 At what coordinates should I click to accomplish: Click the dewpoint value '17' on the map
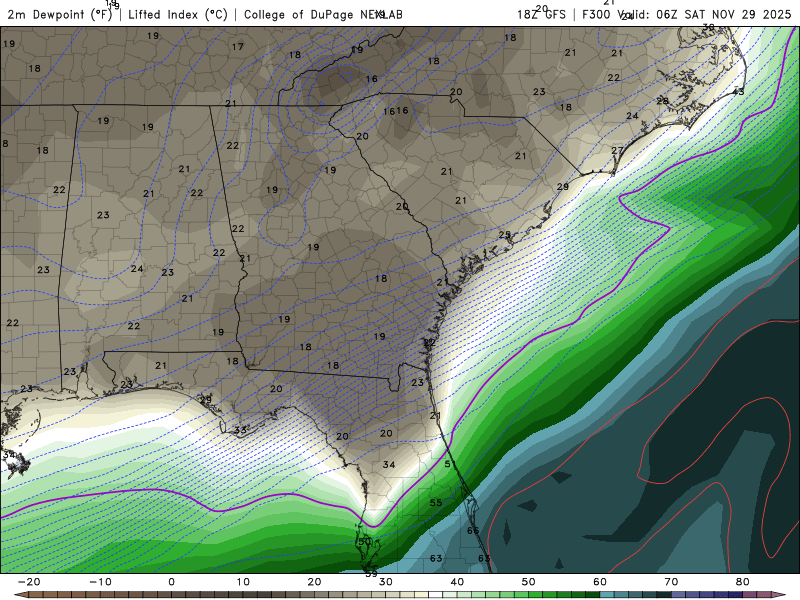click(x=238, y=47)
